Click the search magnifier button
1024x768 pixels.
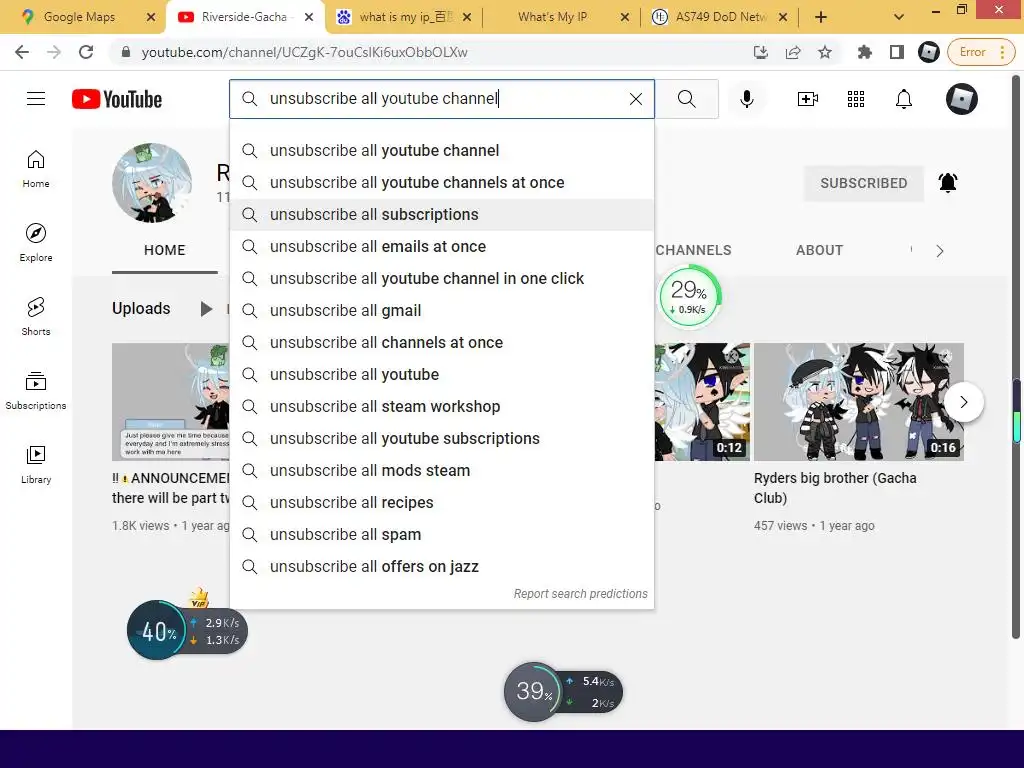click(686, 99)
